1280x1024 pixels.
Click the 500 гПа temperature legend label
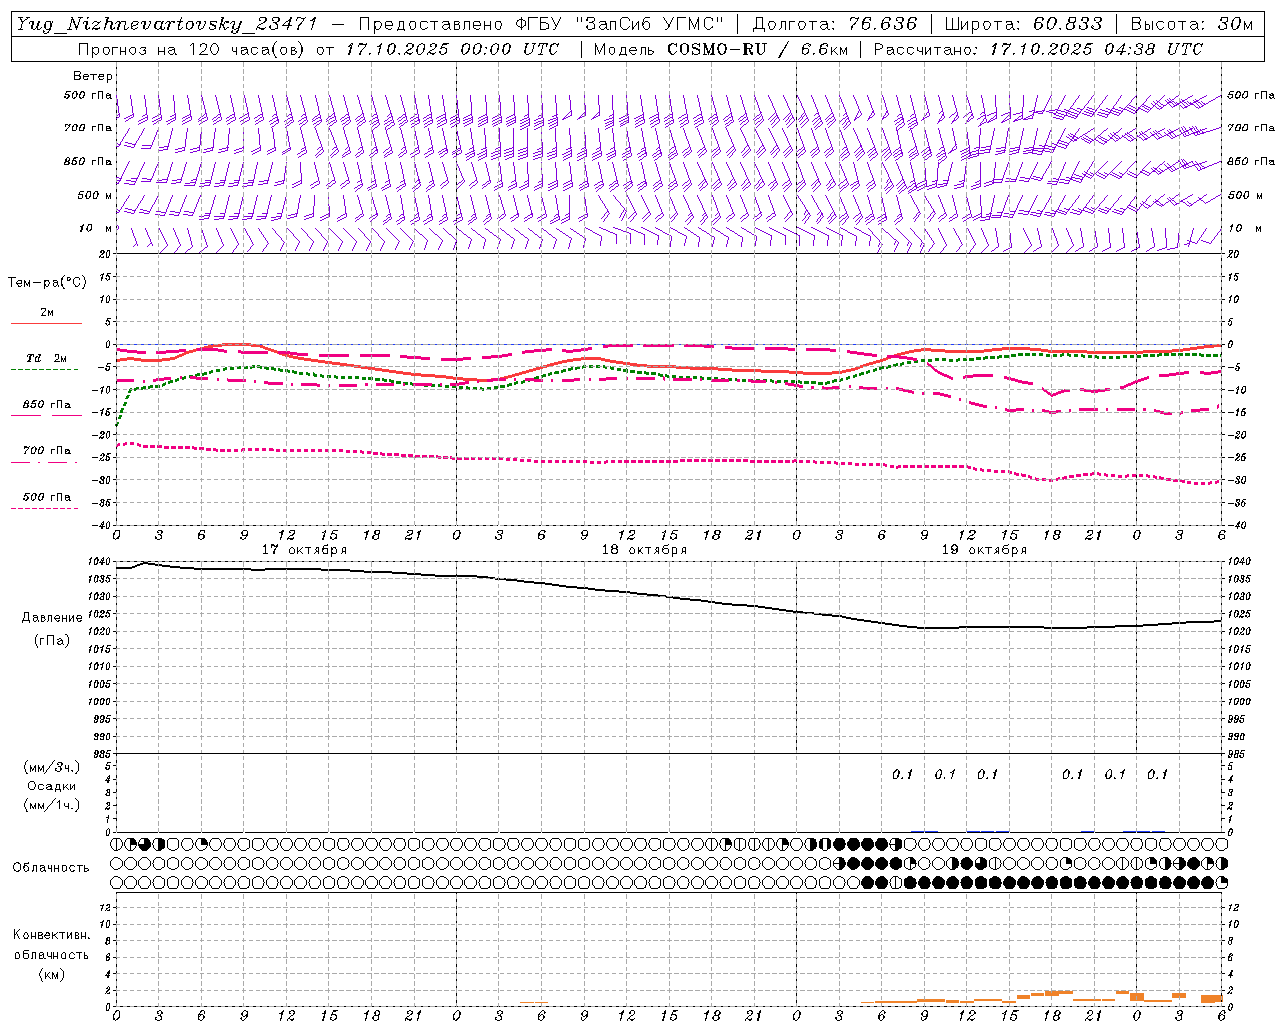(x=47, y=497)
